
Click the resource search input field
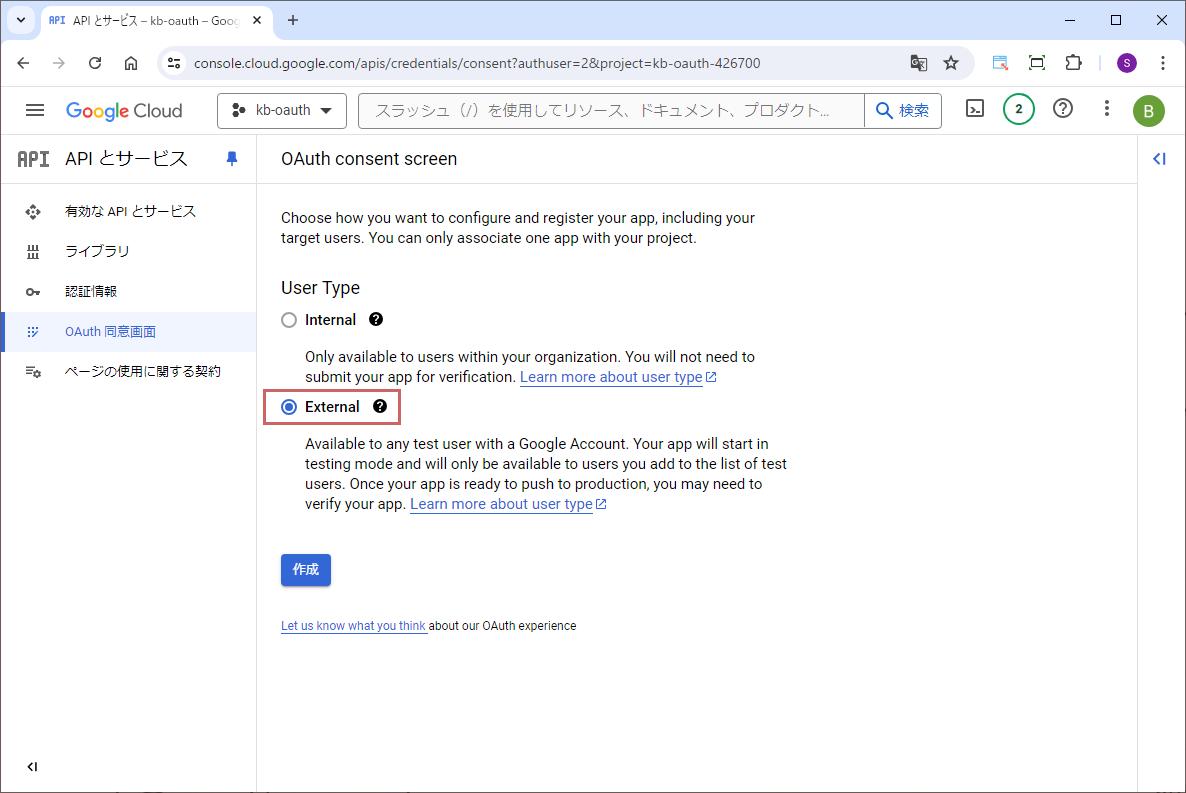pos(610,111)
